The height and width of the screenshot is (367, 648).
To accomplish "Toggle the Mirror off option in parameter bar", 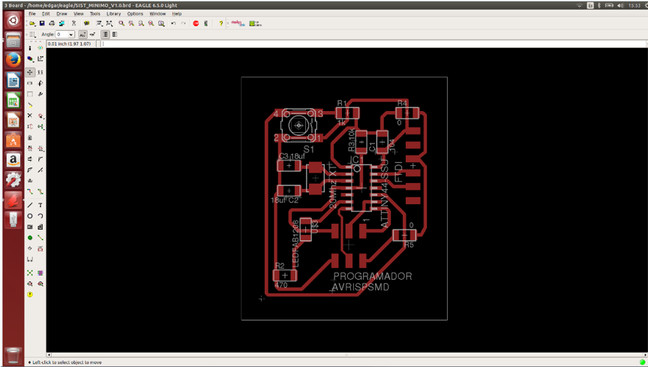I will 105,34.
